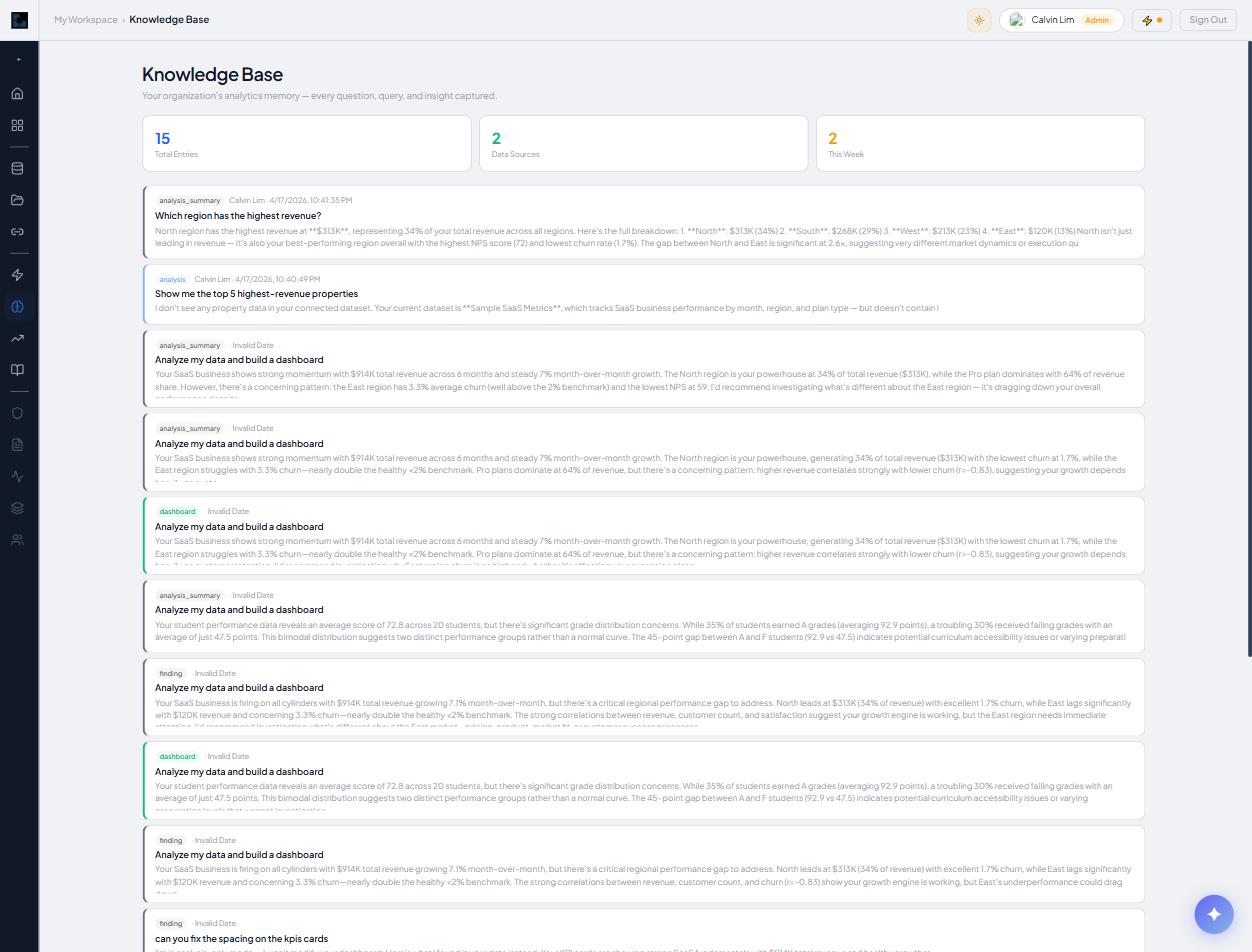Select the 2 This Week card
This screenshot has height=952, width=1252.
coord(980,144)
